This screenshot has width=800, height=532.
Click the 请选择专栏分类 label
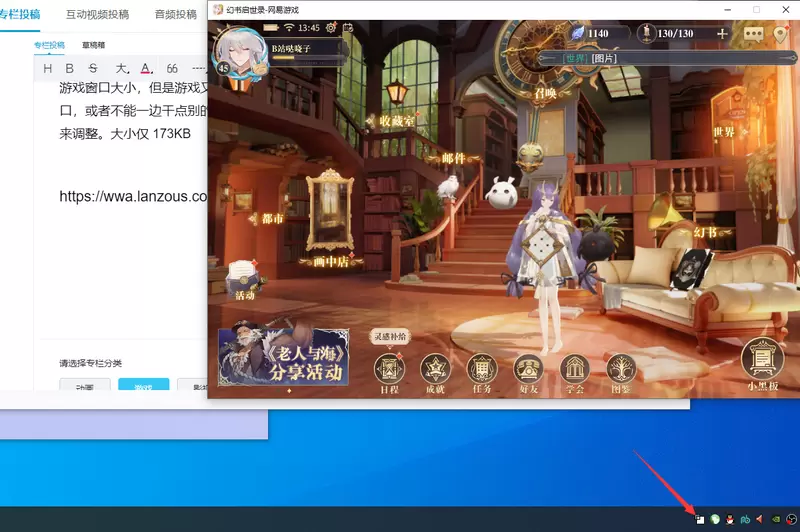pyautogui.click(x=90, y=363)
